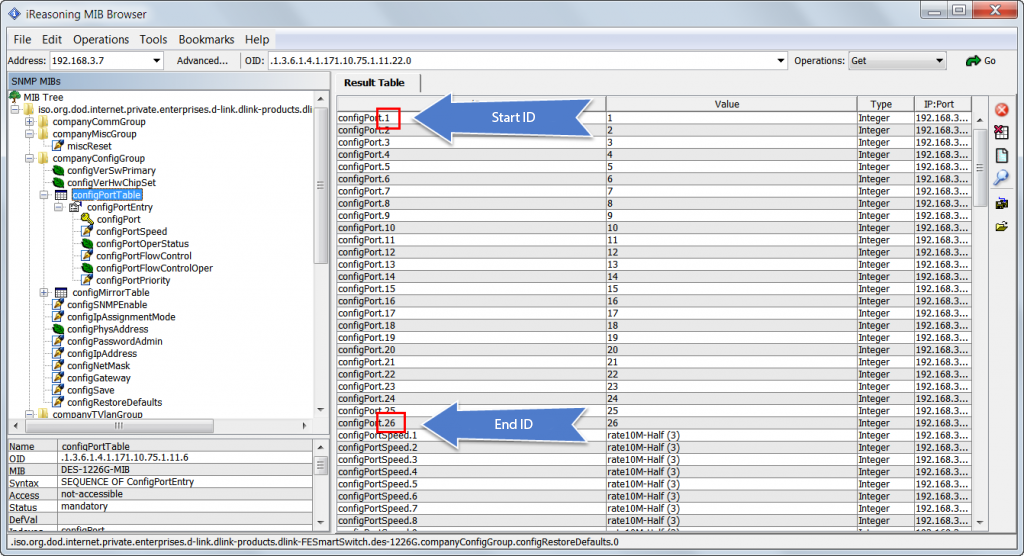This screenshot has height=556, width=1024.
Task: Click the Save results floppy icon
Action: [1001, 204]
